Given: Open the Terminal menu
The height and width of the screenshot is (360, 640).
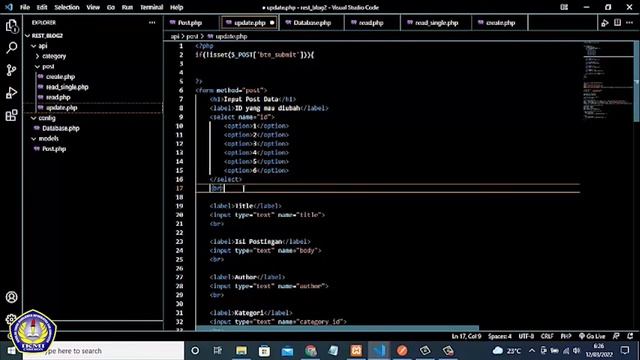Looking at the screenshot, I should [151, 7].
